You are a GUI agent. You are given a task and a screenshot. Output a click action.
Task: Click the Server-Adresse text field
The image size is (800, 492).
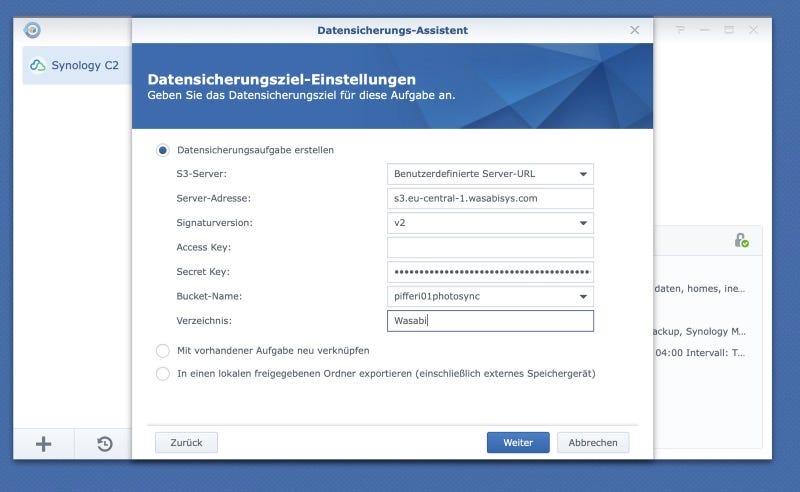coord(490,199)
